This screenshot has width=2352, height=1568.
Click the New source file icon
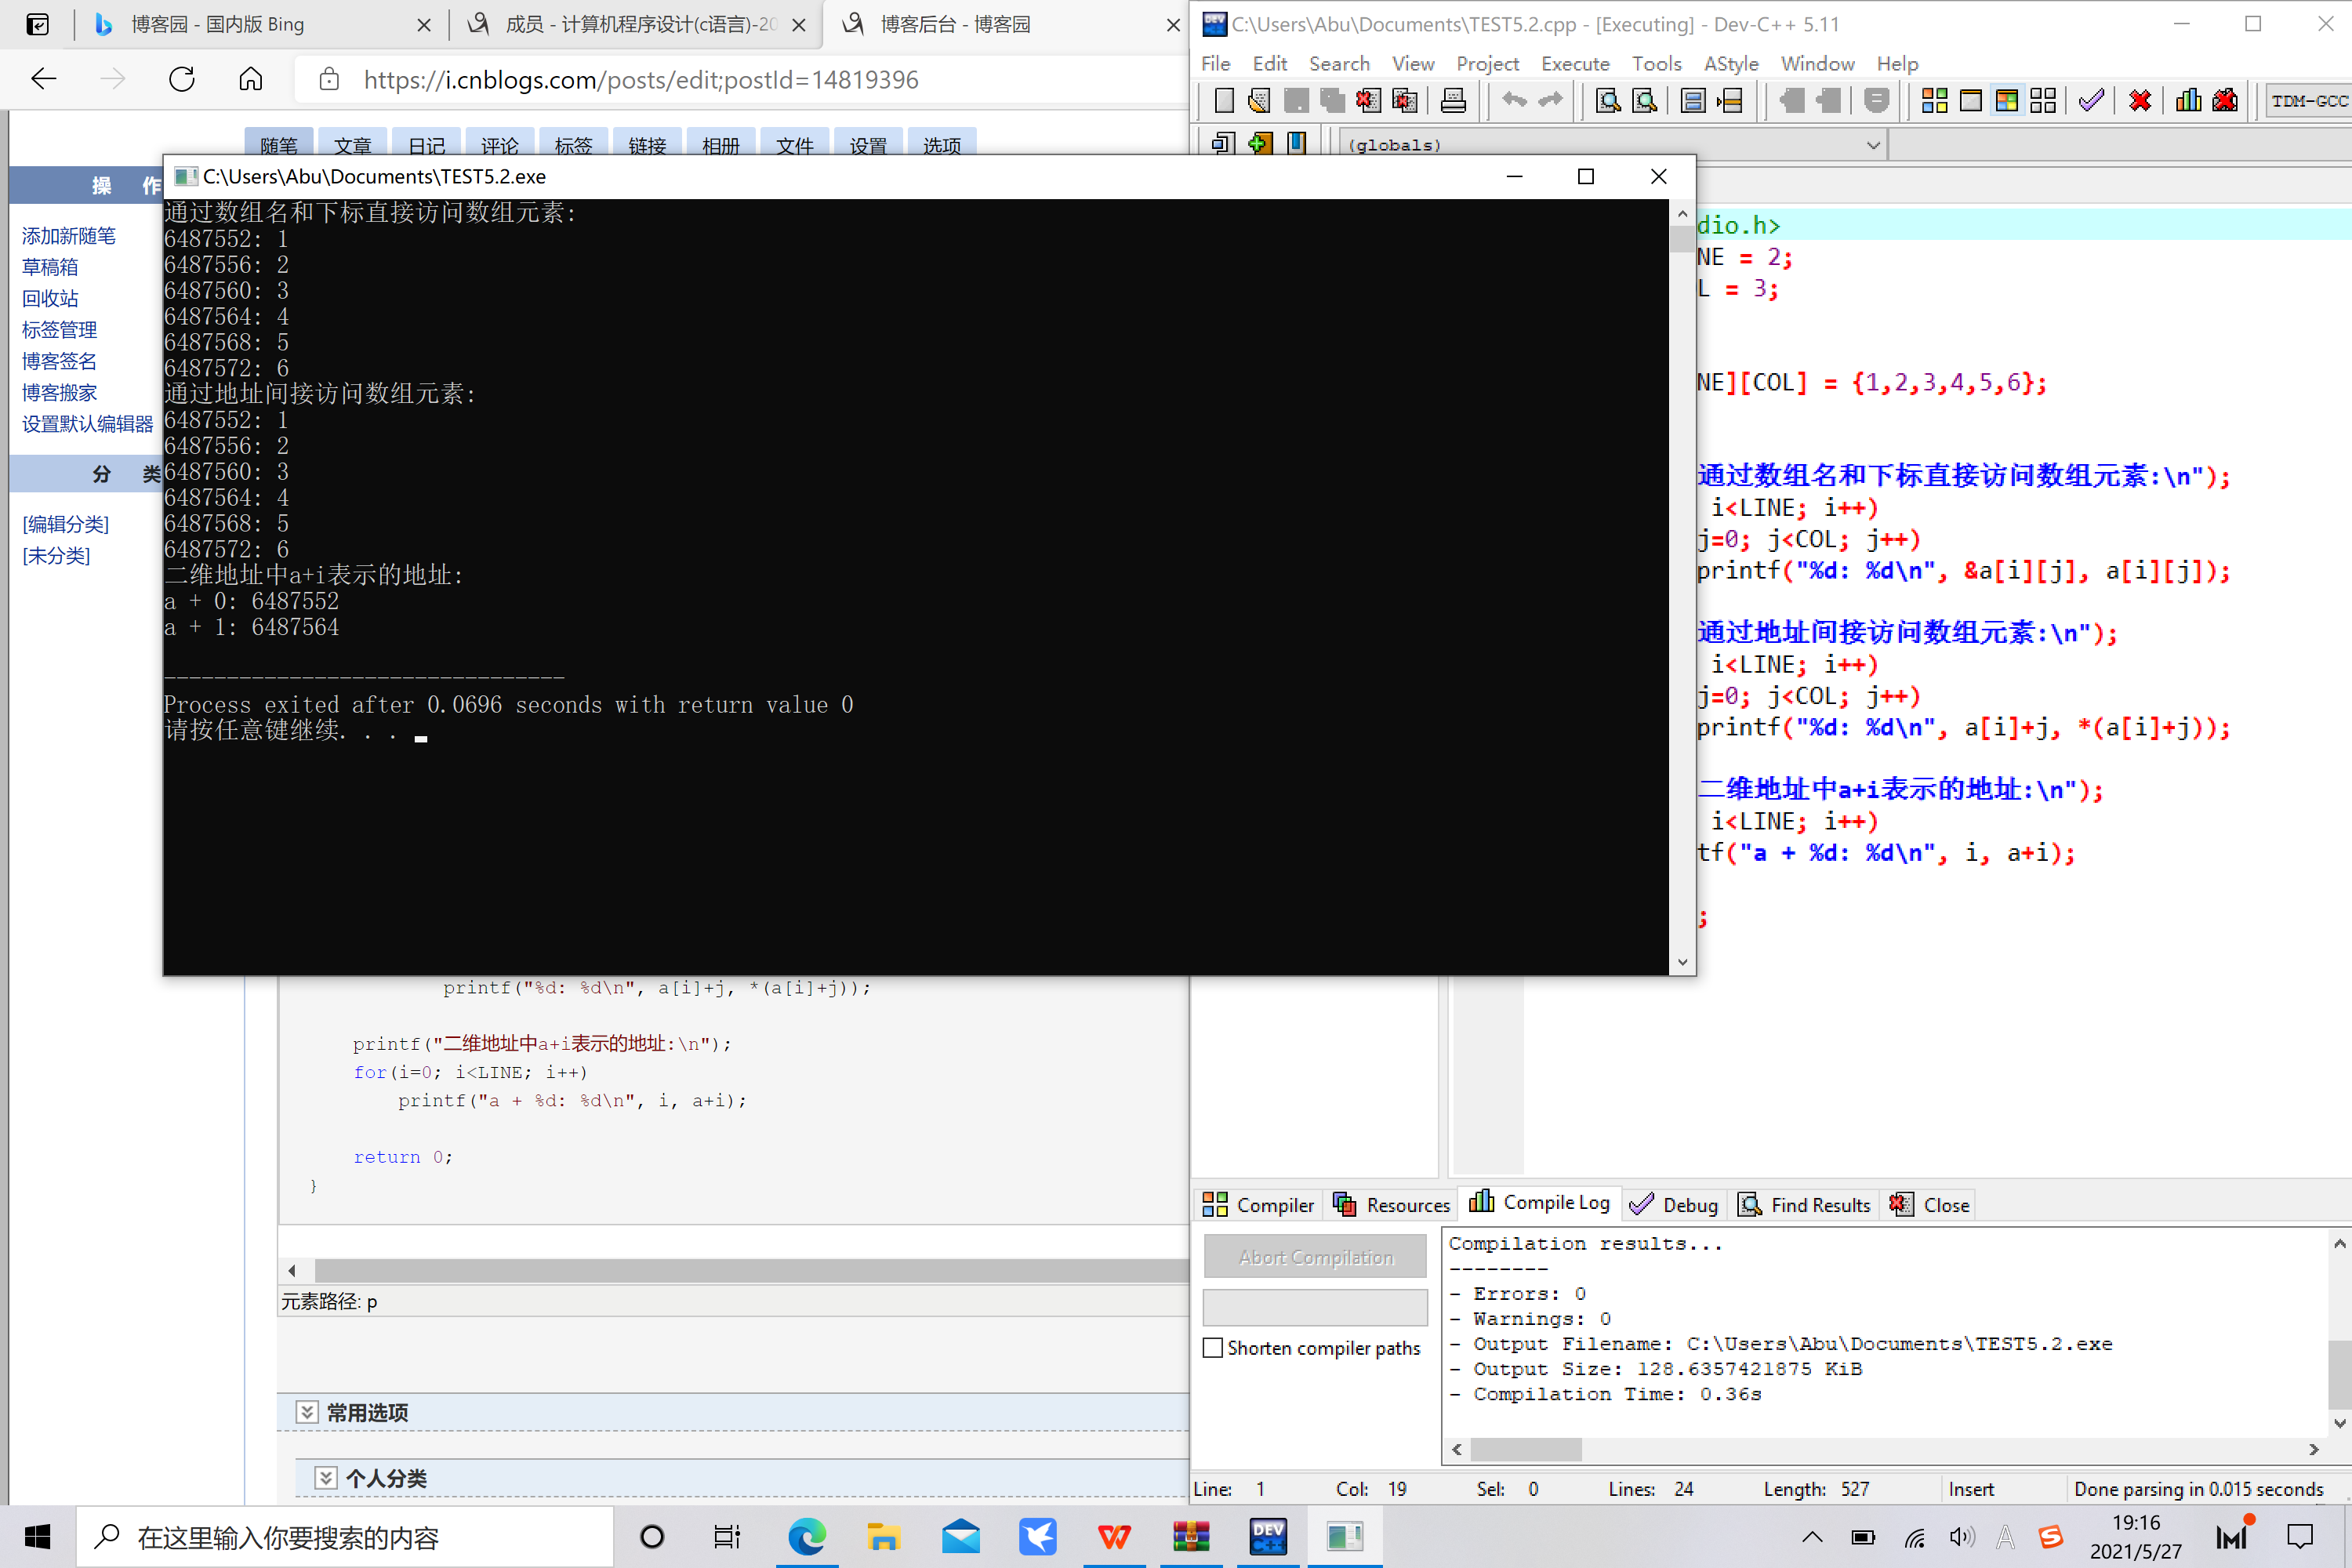point(1223,101)
